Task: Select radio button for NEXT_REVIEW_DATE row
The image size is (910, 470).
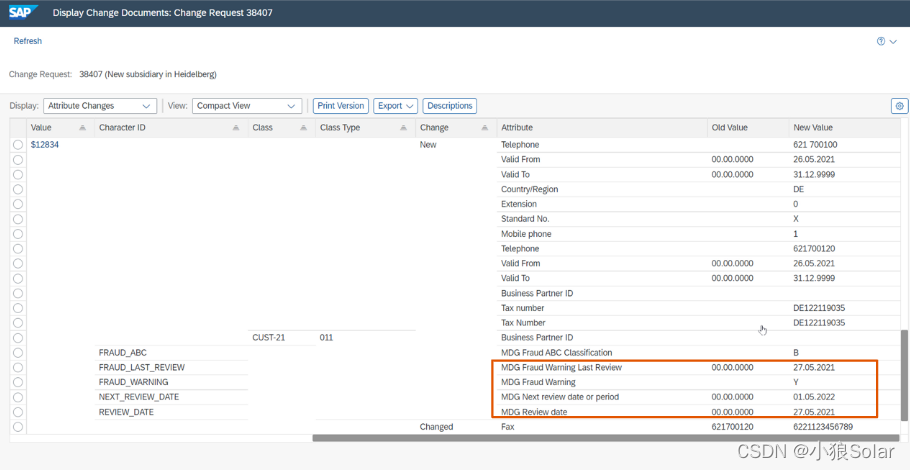Action: click(18, 397)
